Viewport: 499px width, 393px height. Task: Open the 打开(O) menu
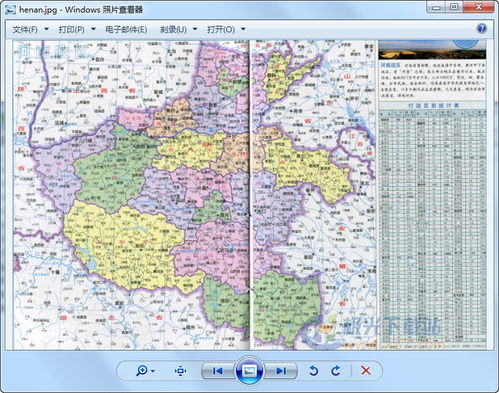[221, 30]
